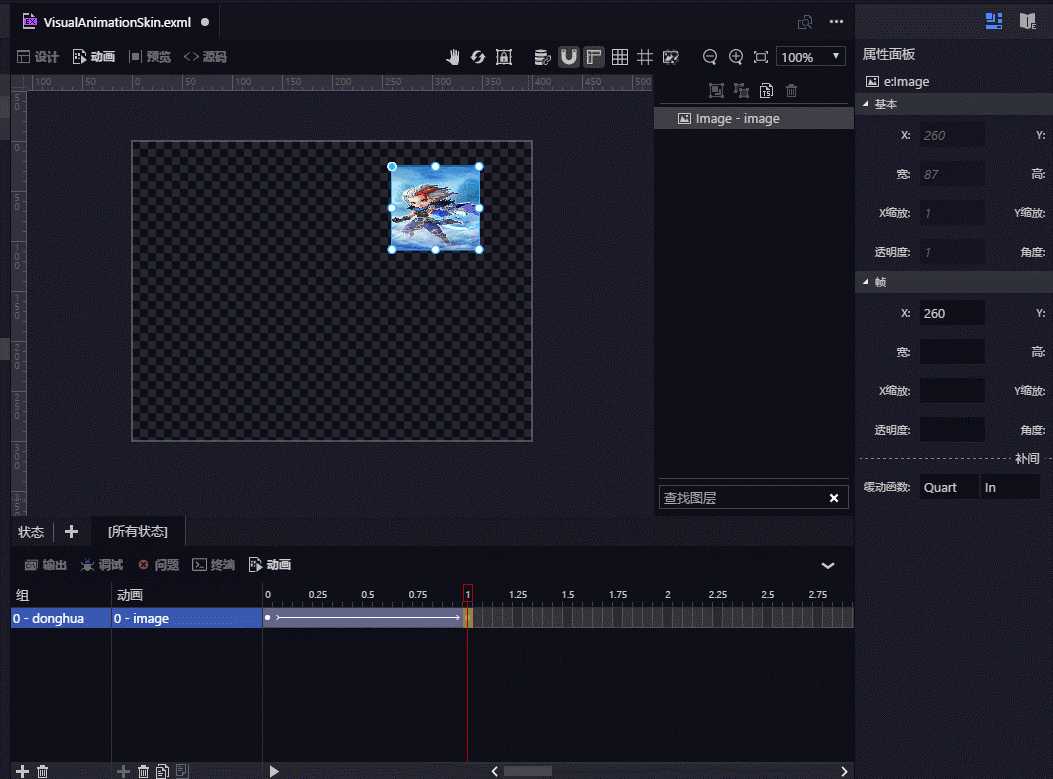Select the 0 - donghua group row

(61, 618)
